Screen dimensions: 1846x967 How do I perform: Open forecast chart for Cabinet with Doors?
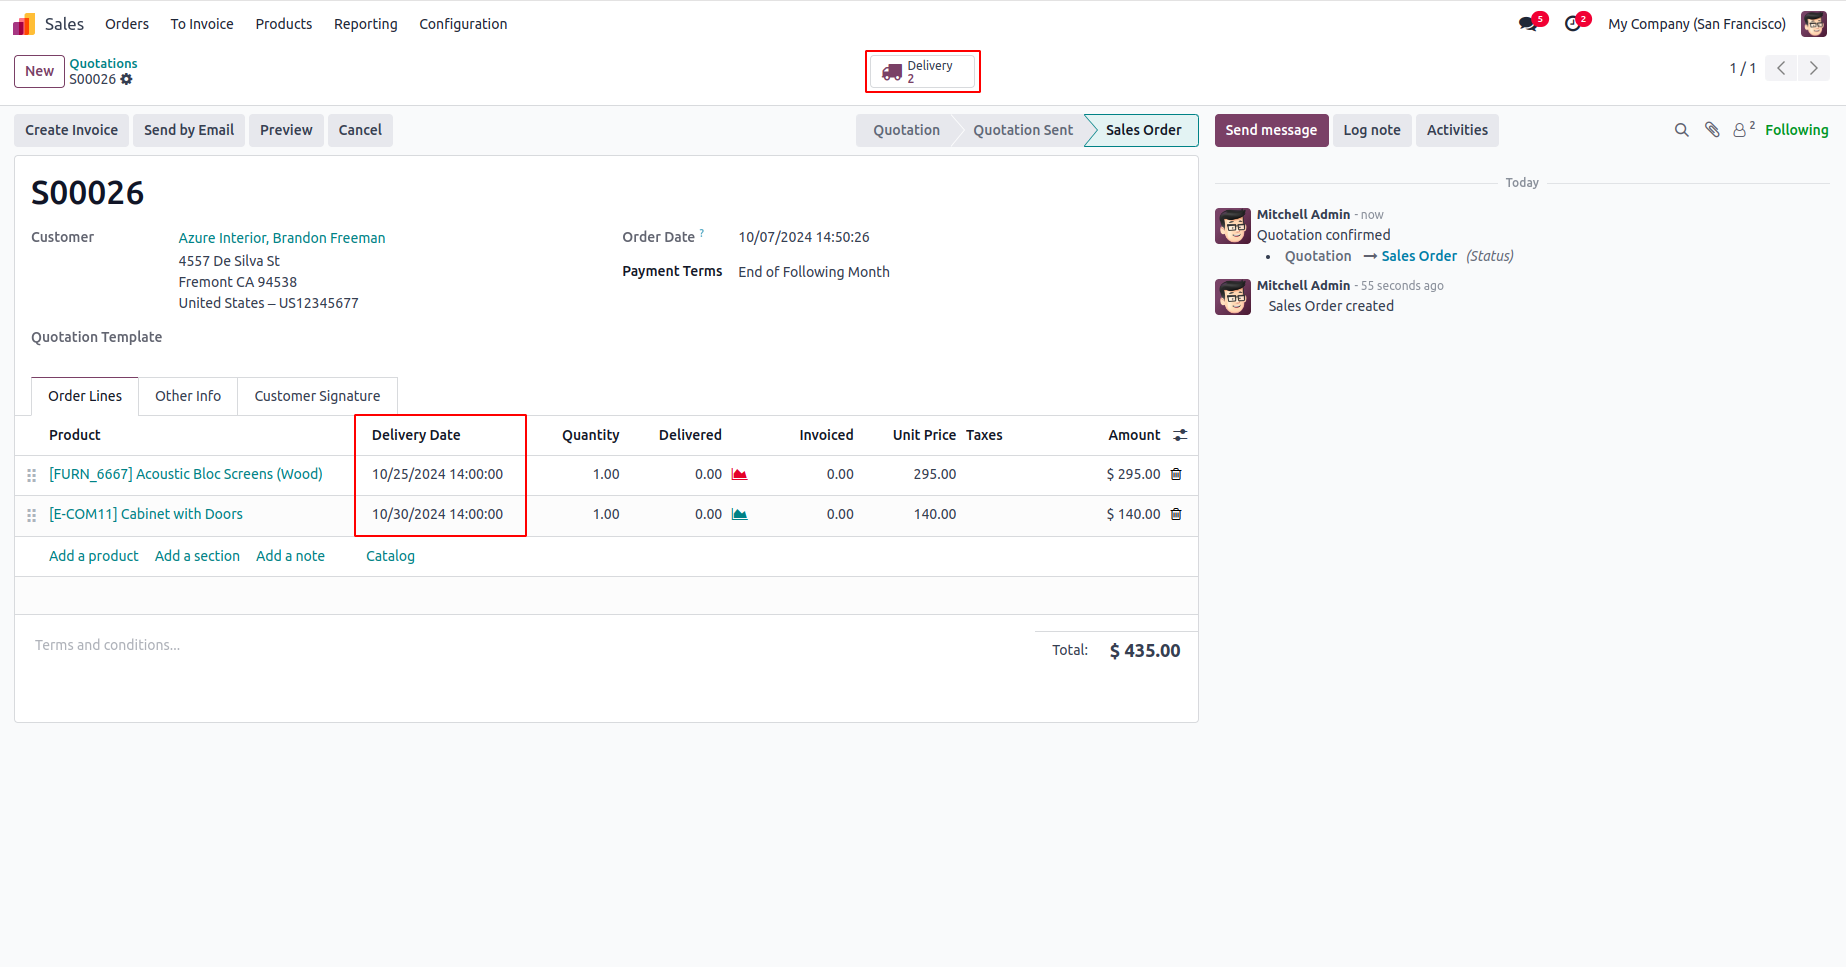tap(739, 515)
